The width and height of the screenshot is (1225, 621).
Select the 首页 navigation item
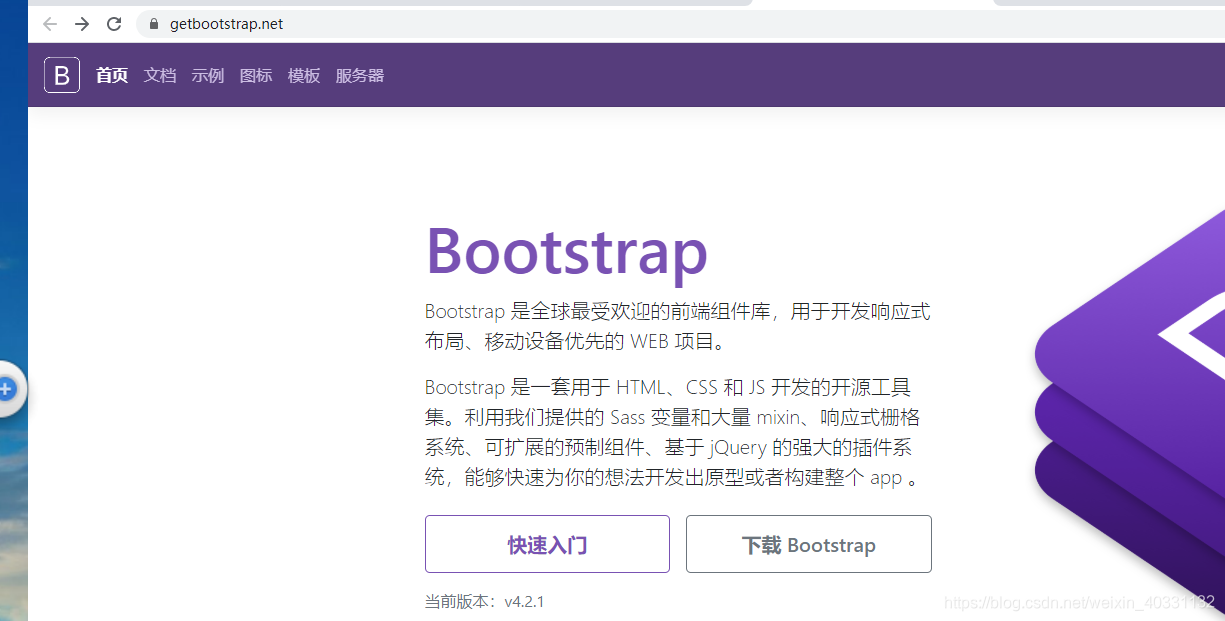pos(111,75)
